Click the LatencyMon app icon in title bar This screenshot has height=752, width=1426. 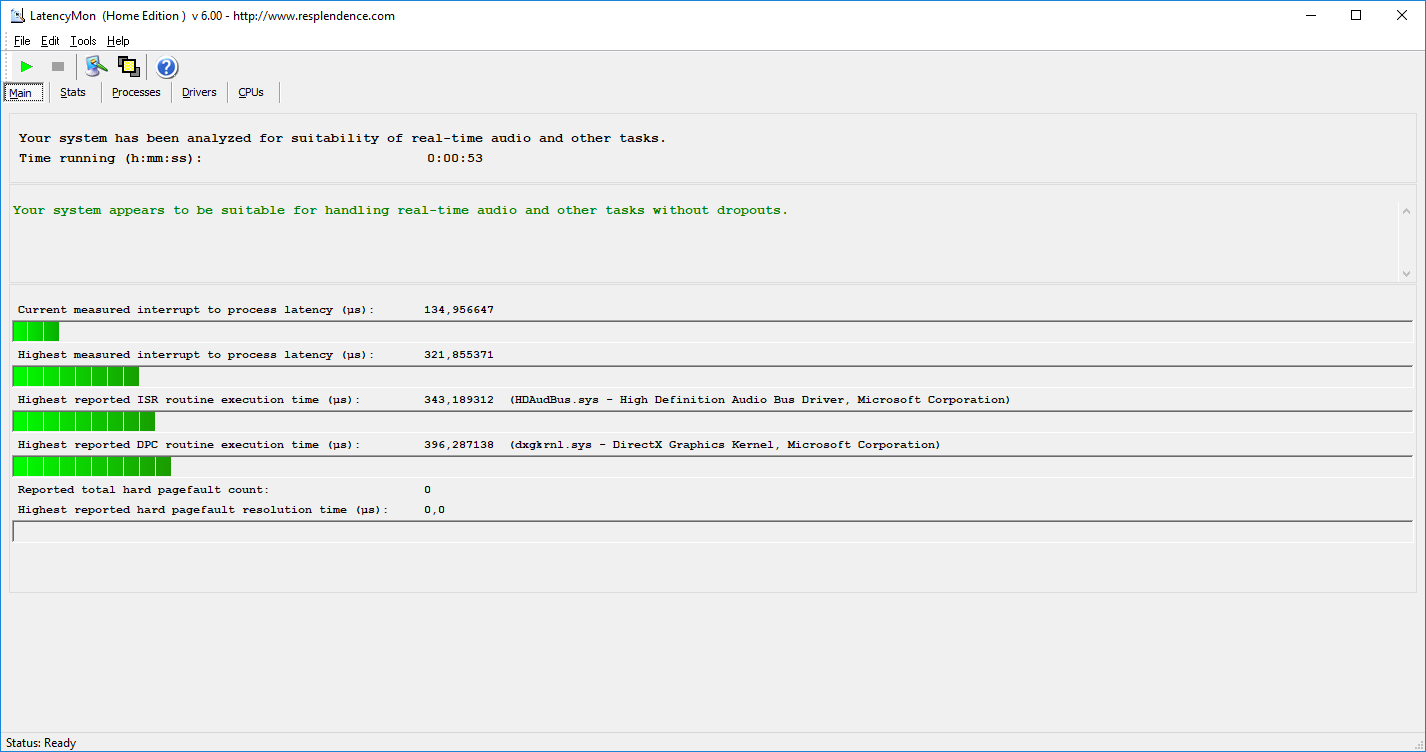(x=17, y=16)
